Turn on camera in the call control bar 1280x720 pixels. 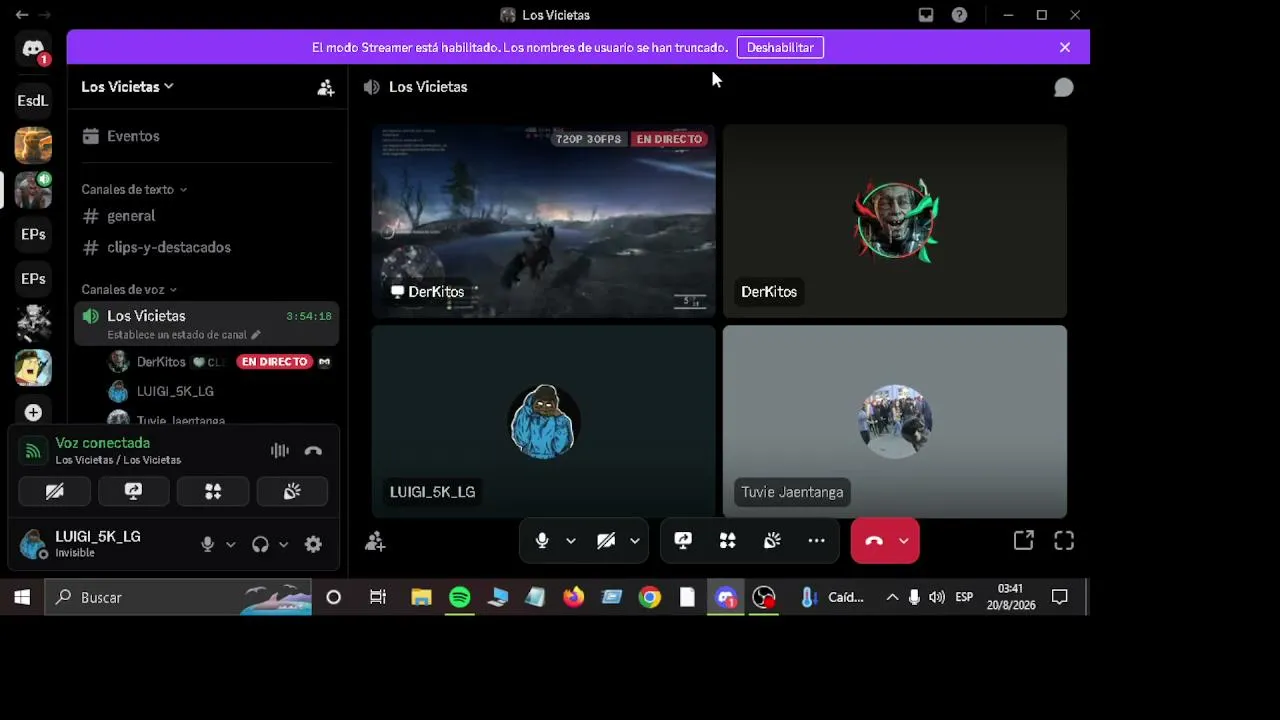(606, 541)
